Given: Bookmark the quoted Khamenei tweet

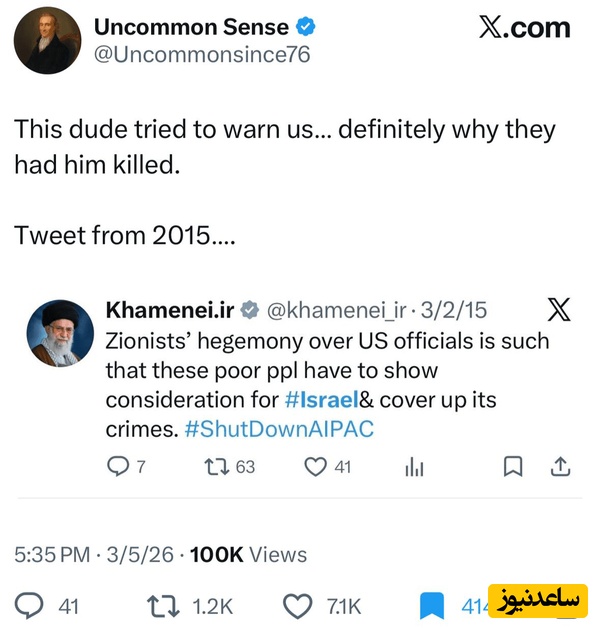Looking at the screenshot, I should coord(511,466).
